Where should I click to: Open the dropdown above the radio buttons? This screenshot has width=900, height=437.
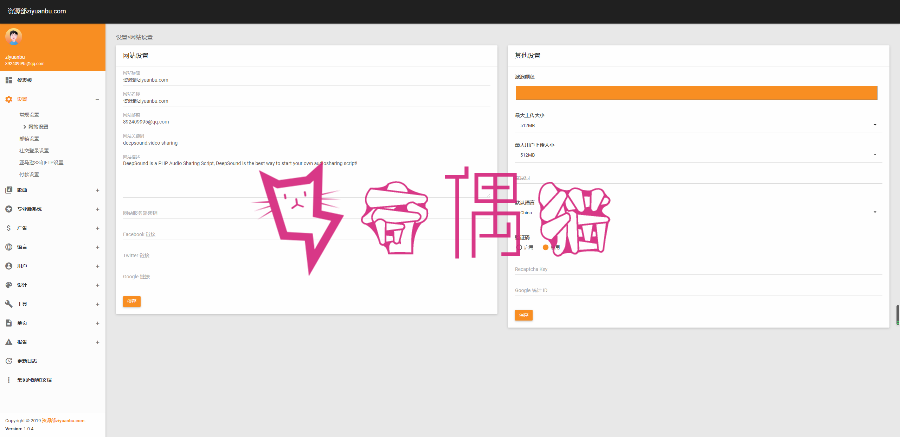[x=698, y=212]
